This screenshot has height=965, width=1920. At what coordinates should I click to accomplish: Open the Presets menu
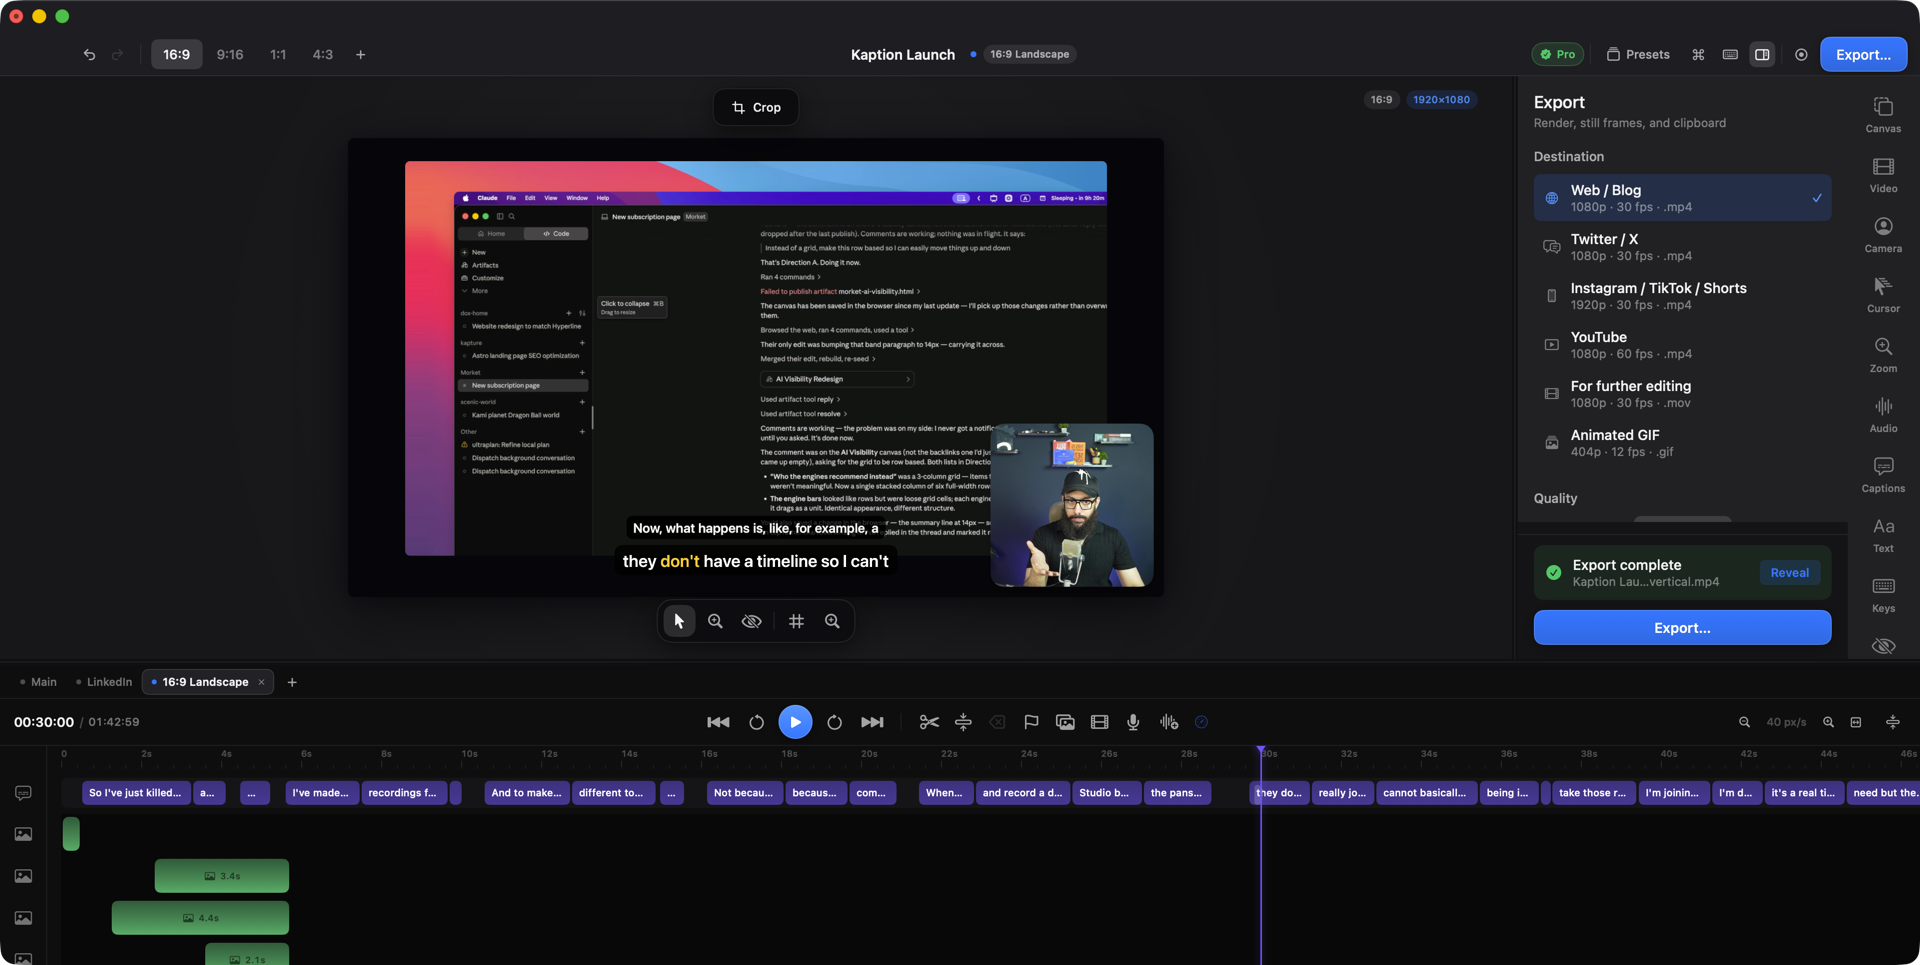pyautogui.click(x=1638, y=54)
